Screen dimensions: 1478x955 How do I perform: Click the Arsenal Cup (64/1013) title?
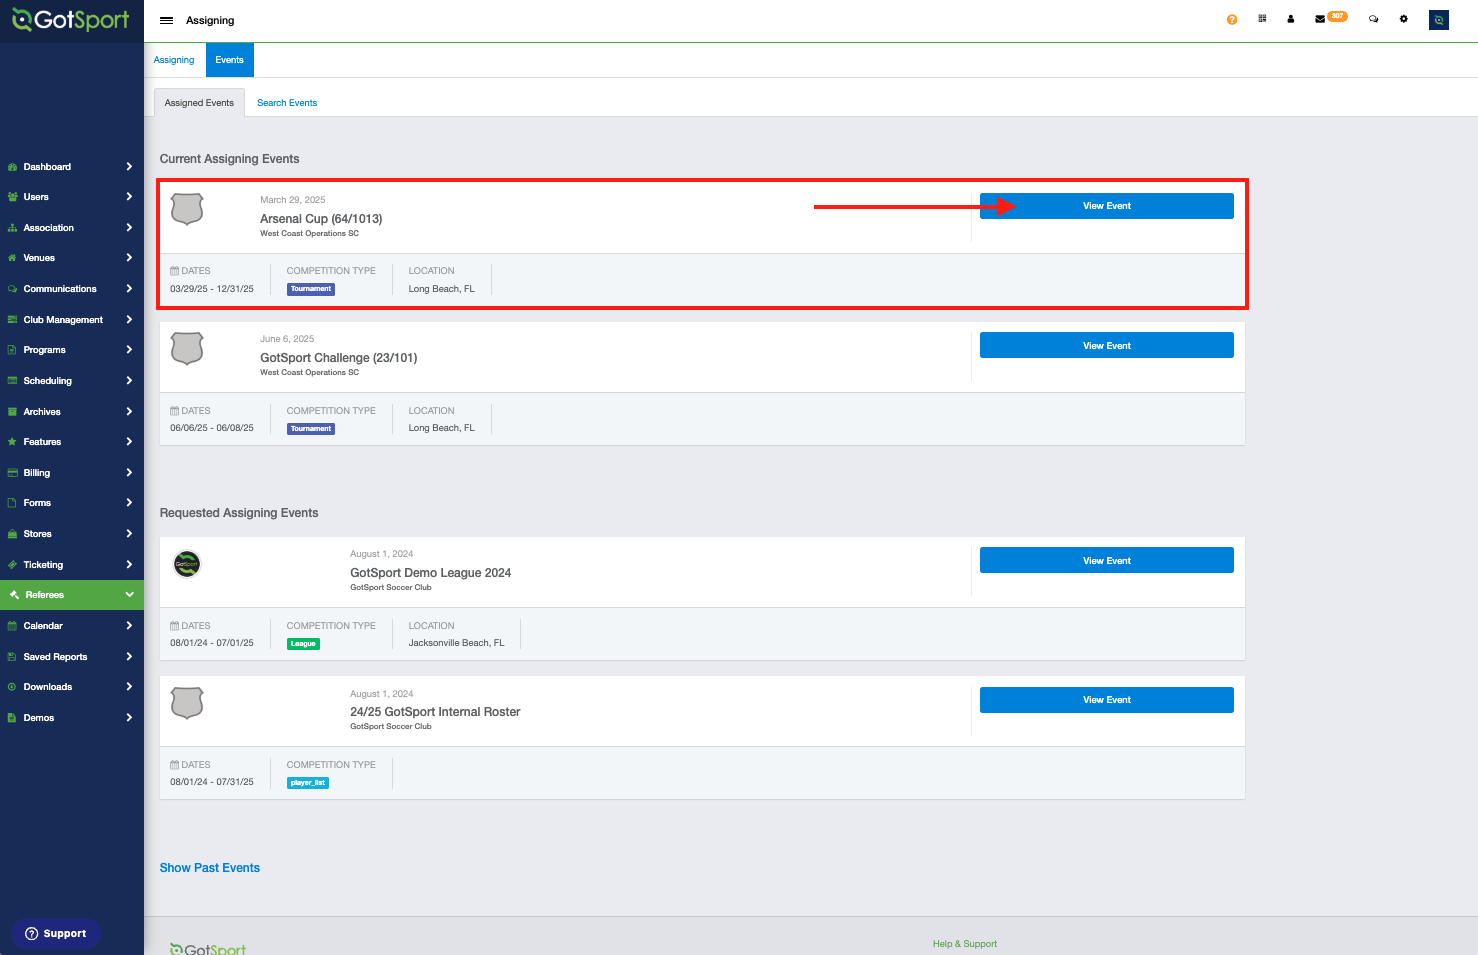[x=321, y=219]
